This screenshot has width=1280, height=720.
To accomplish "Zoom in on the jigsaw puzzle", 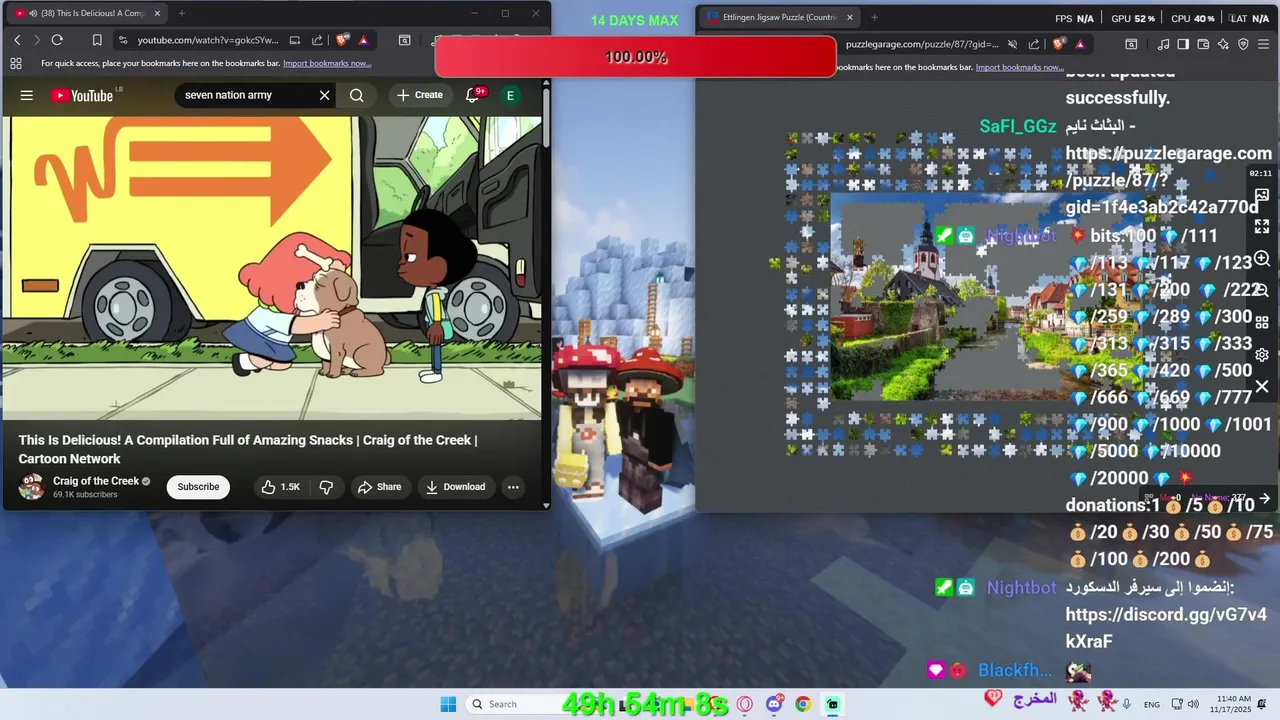I will [1262, 259].
